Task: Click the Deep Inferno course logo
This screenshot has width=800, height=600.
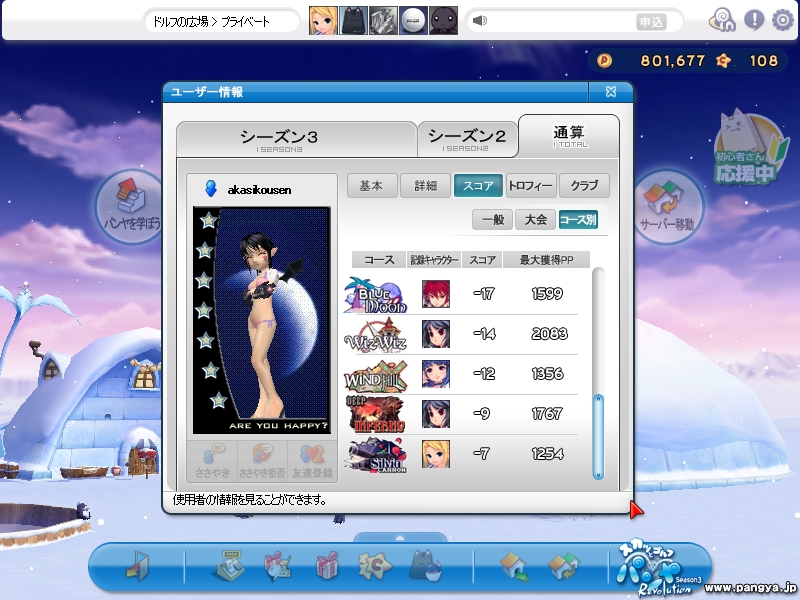Action: [x=376, y=415]
